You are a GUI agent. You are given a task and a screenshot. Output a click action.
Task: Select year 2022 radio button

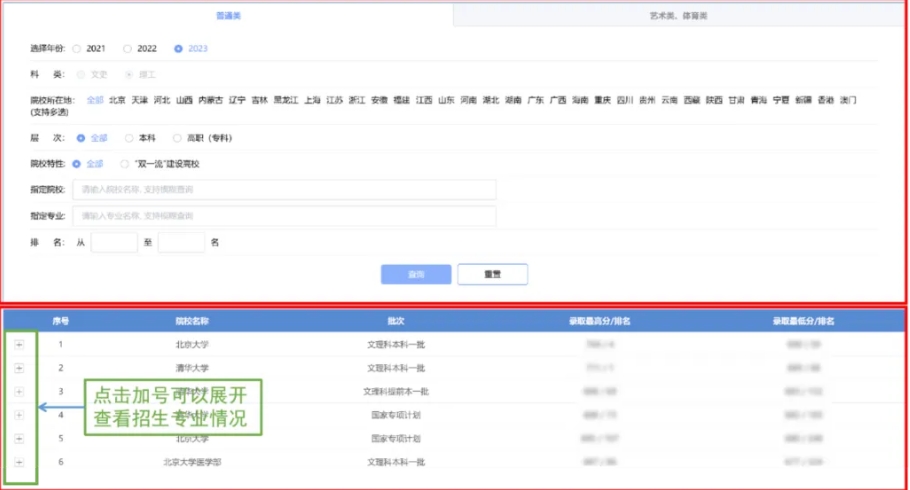tap(127, 49)
